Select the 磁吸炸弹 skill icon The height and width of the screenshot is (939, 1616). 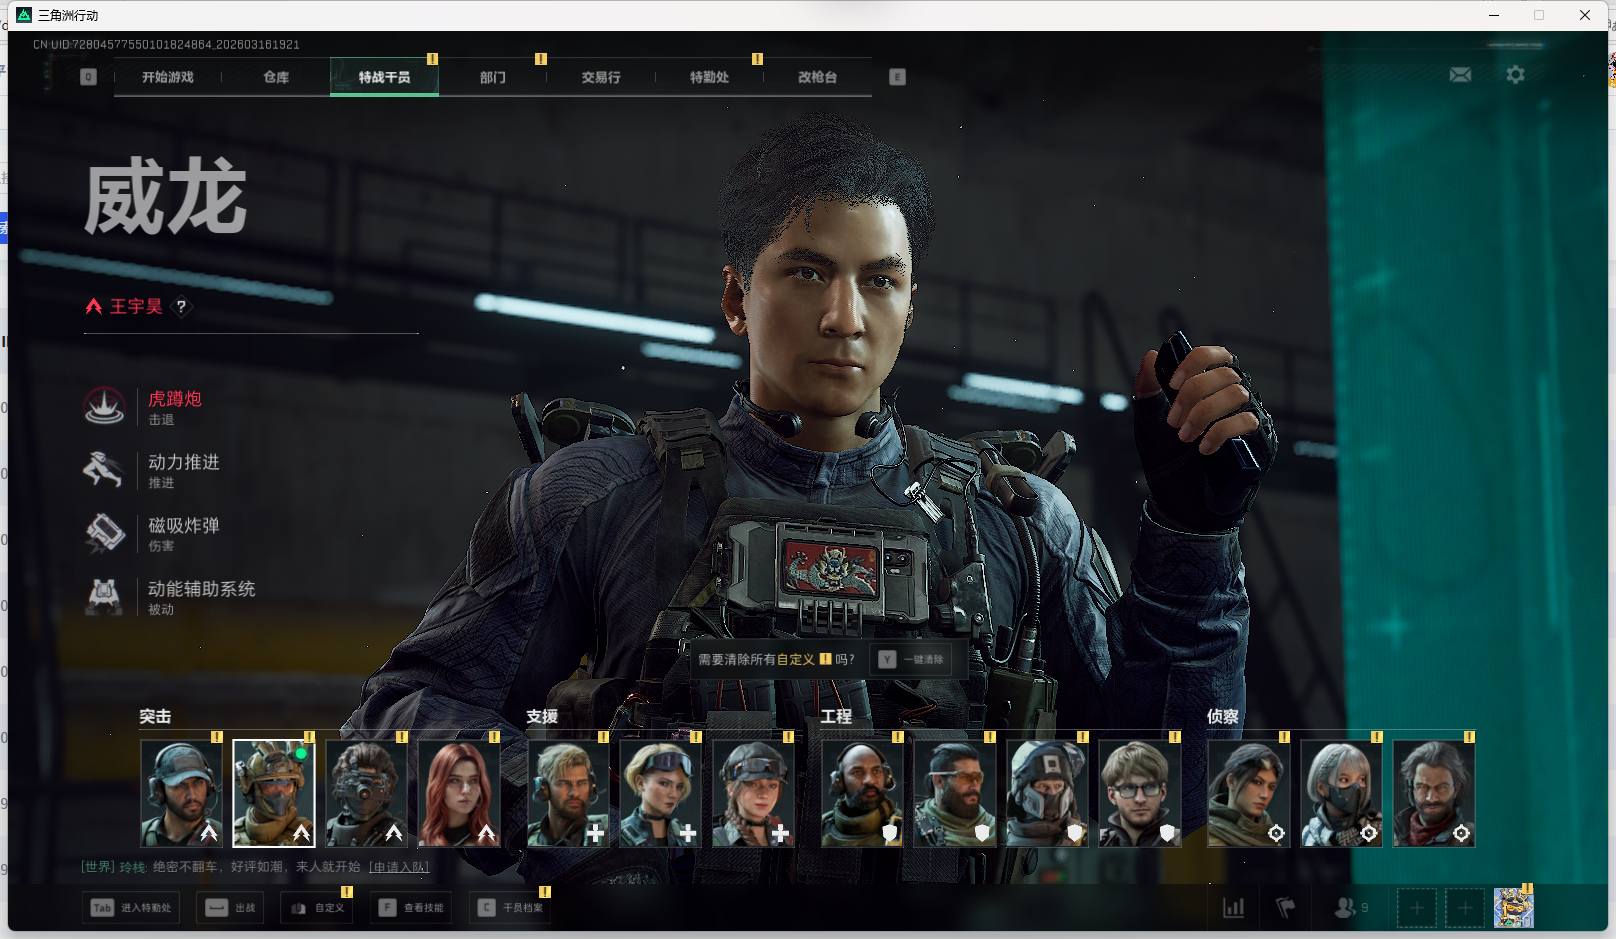(104, 533)
